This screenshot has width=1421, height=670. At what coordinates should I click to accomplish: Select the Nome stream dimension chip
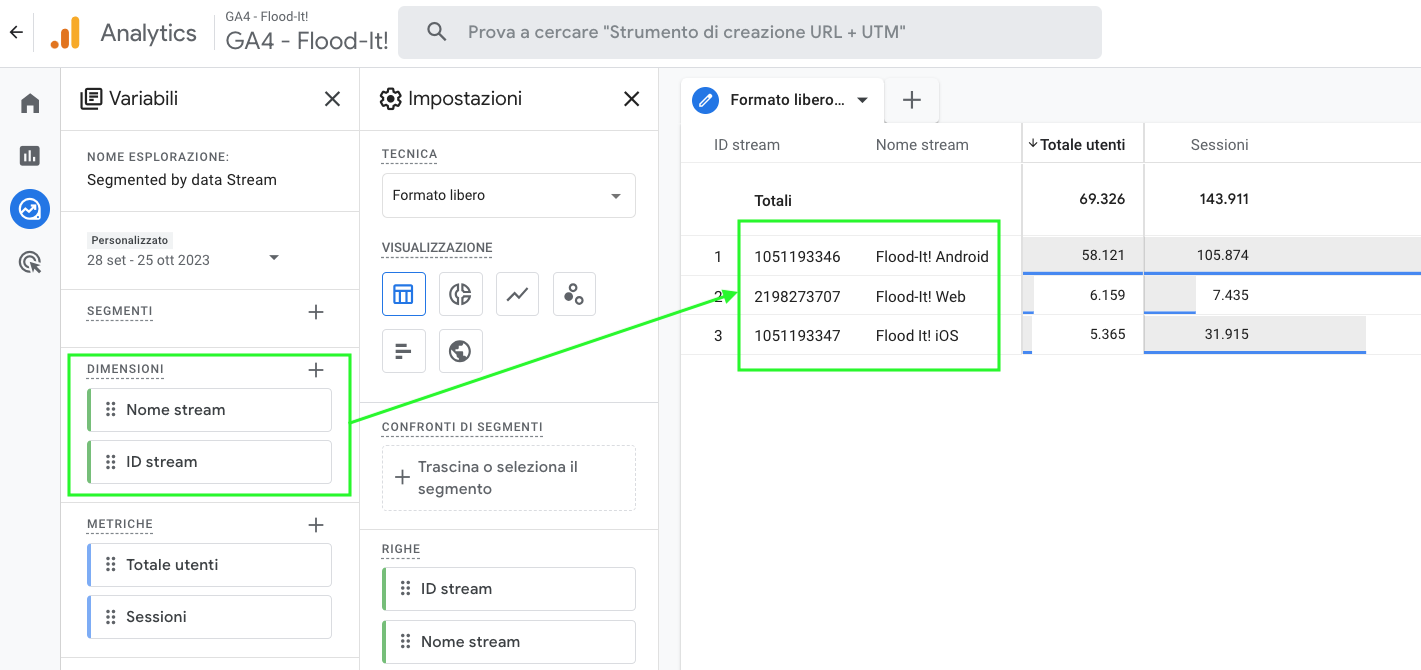(210, 410)
